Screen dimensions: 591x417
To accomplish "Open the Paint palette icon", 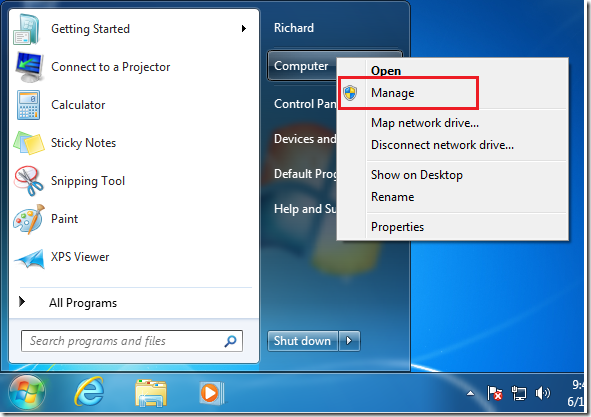I will [x=29, y=219].
